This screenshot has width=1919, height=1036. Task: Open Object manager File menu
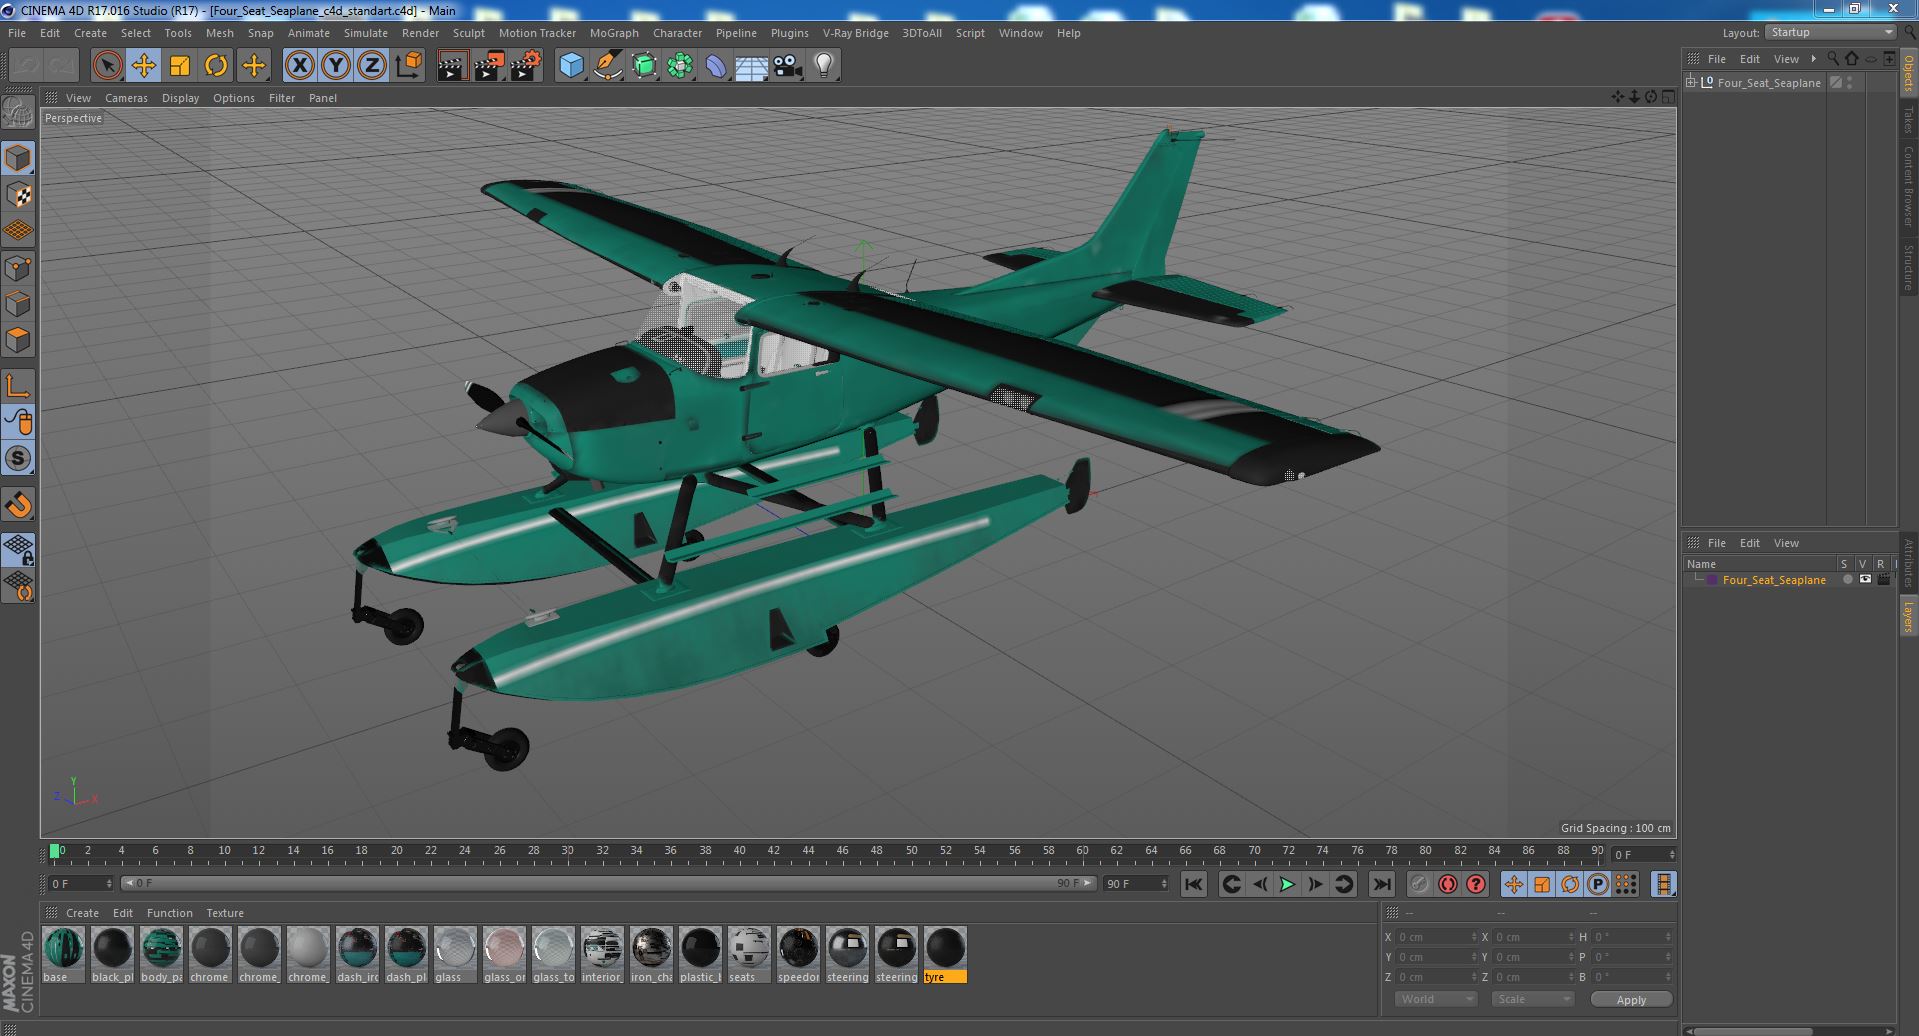1716,59
